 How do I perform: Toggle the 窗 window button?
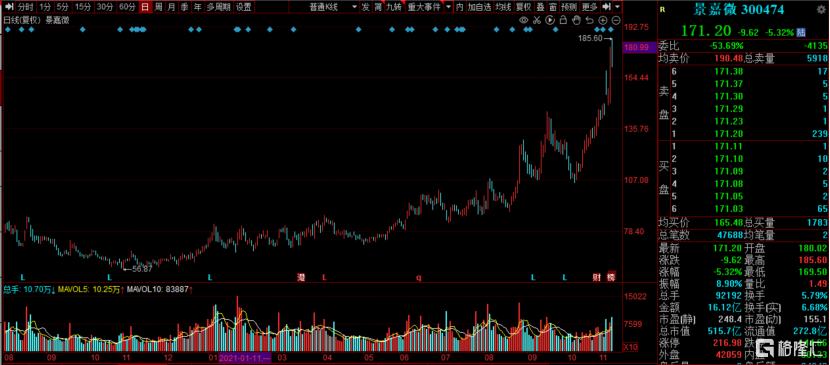coord(553,7)
